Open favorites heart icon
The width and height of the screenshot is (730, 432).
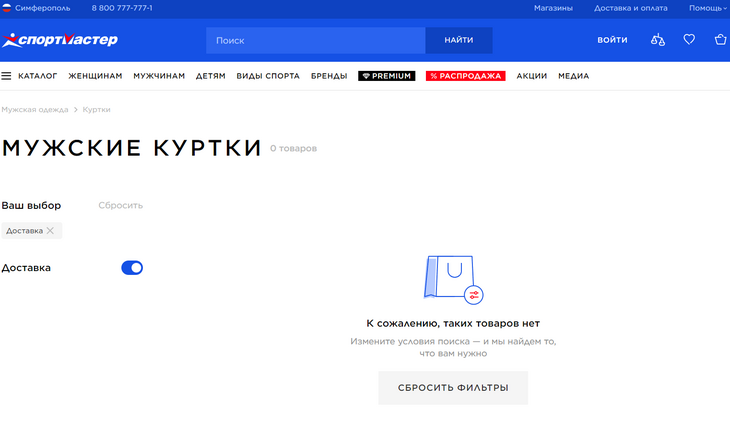click(x=689, y=40)
